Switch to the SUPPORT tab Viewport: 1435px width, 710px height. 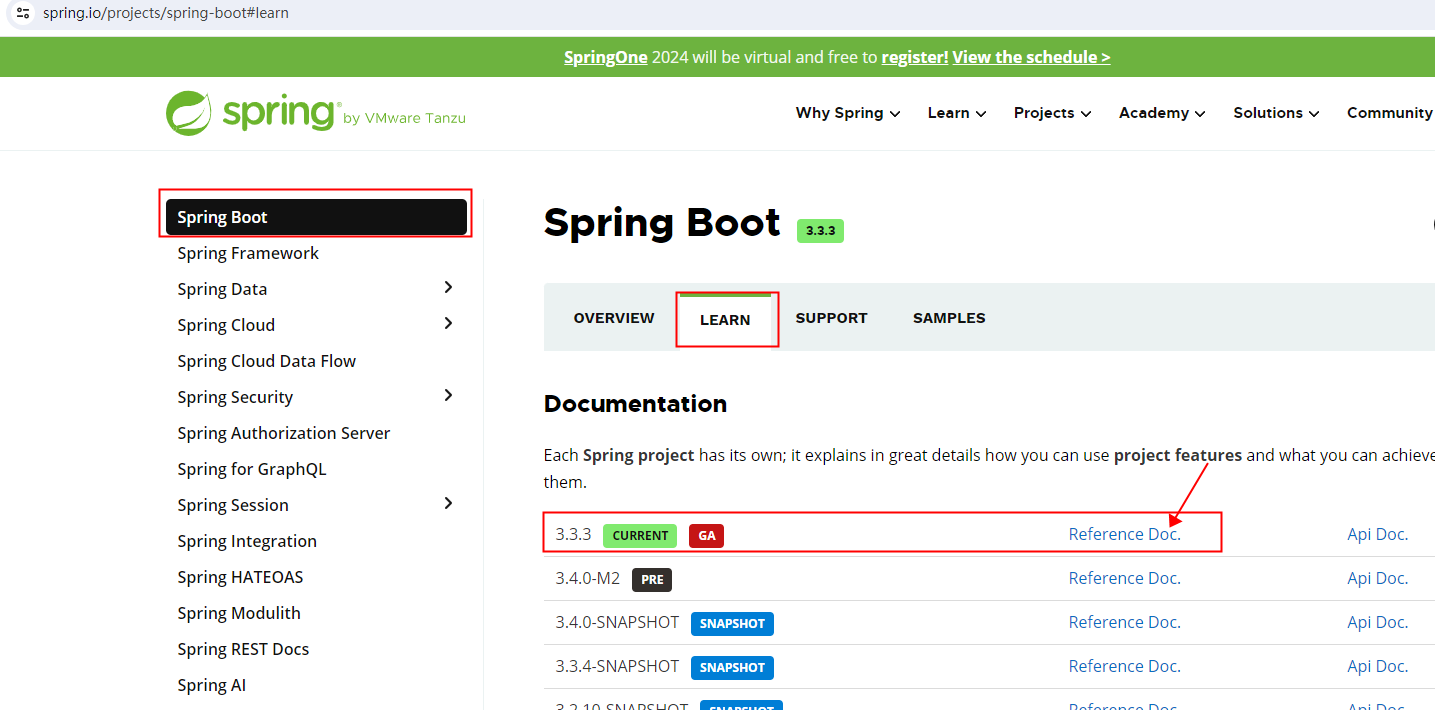pyautogui.click(x=831, y=318)
